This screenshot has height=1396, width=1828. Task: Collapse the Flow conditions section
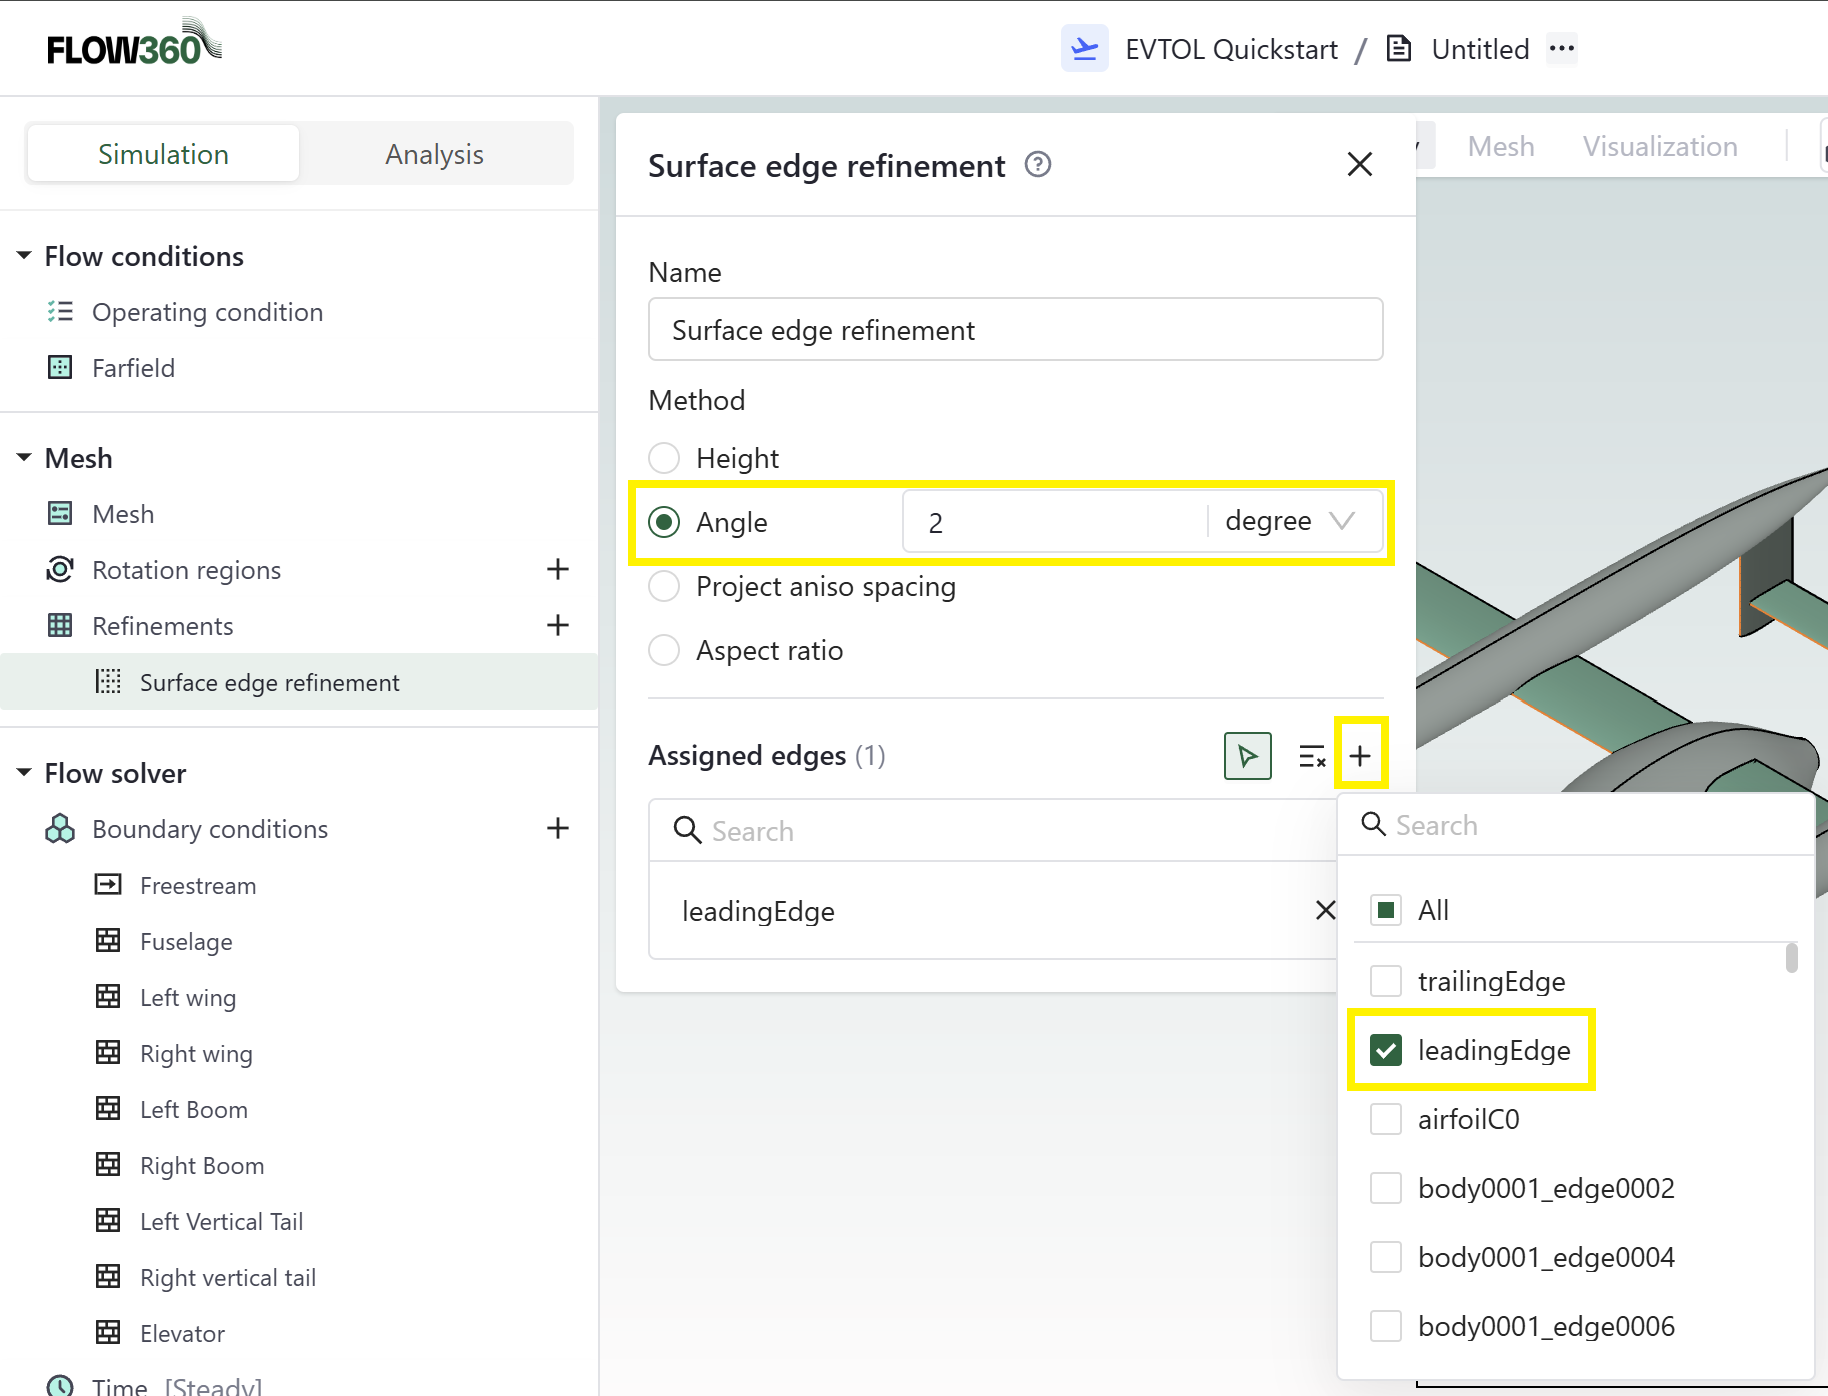point(24,256)
